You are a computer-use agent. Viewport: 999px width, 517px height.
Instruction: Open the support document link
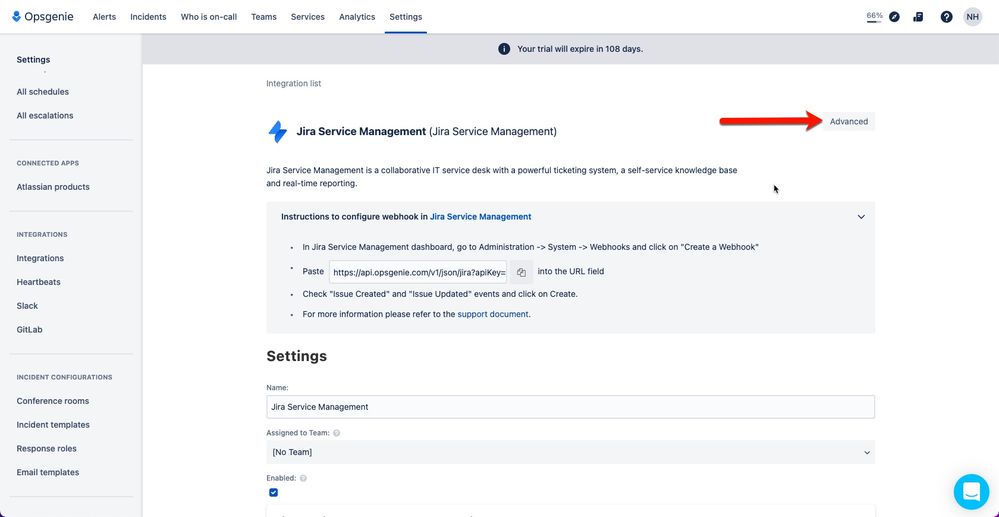[493, 314]
